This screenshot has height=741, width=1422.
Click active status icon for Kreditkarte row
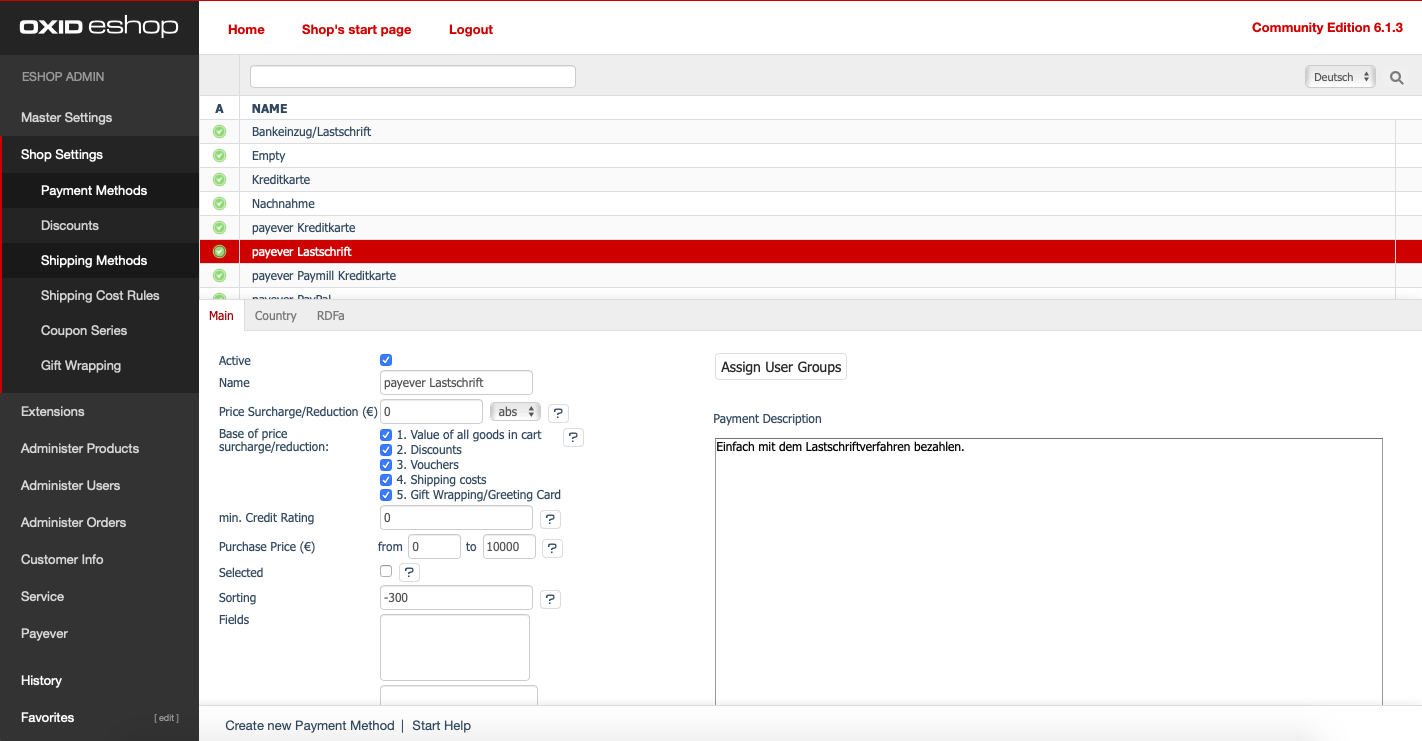[x=219, y=180]
